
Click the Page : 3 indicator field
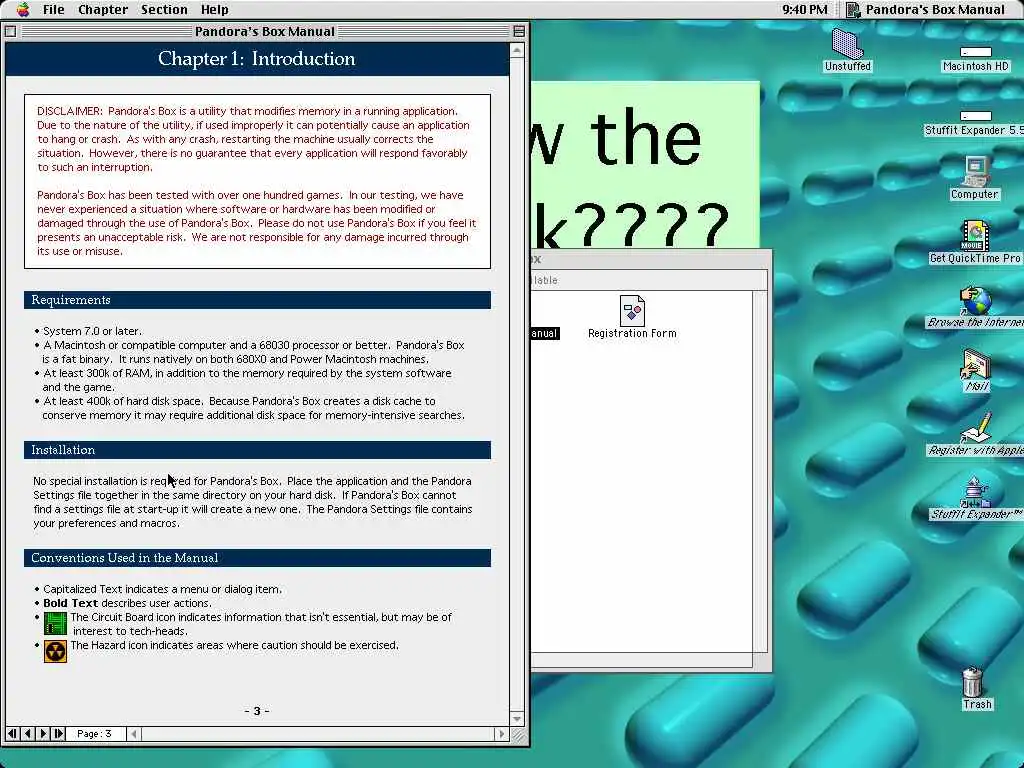[x=95, y=733]
